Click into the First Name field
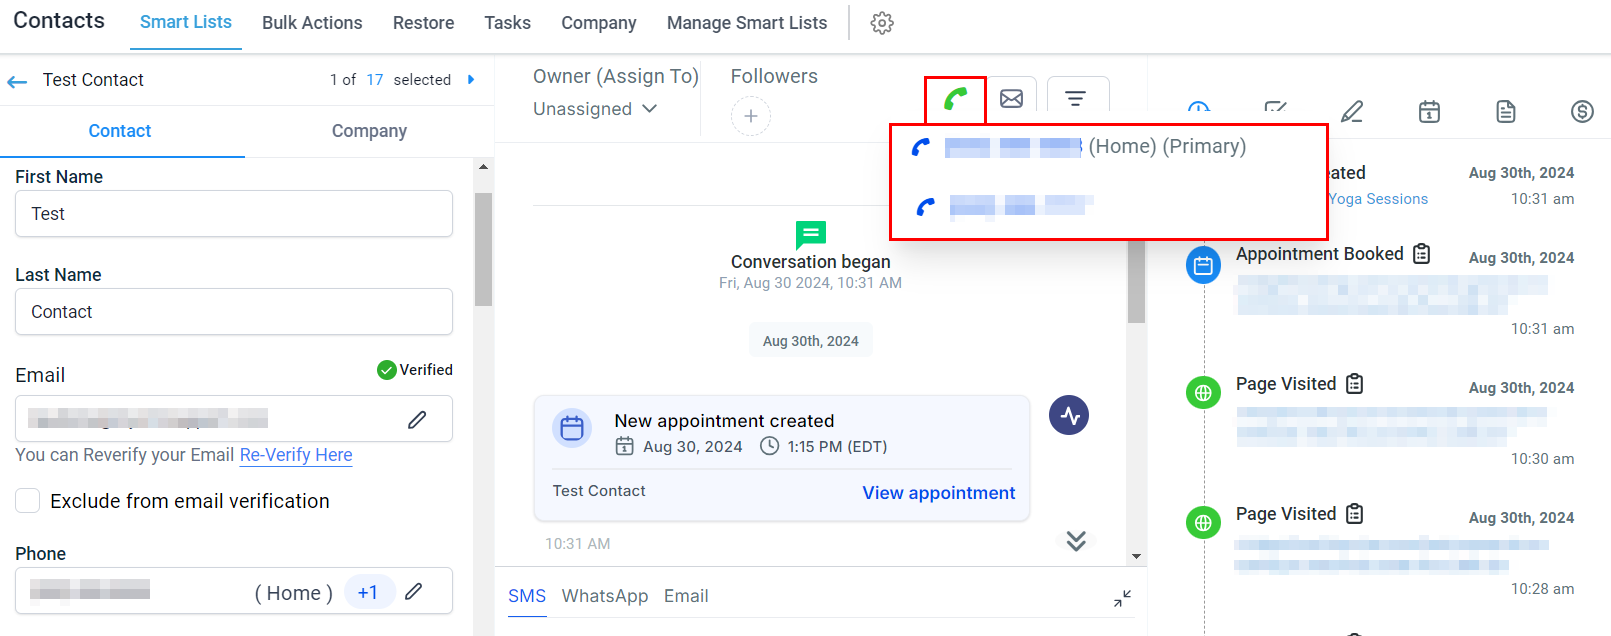 tap(234, 214)
